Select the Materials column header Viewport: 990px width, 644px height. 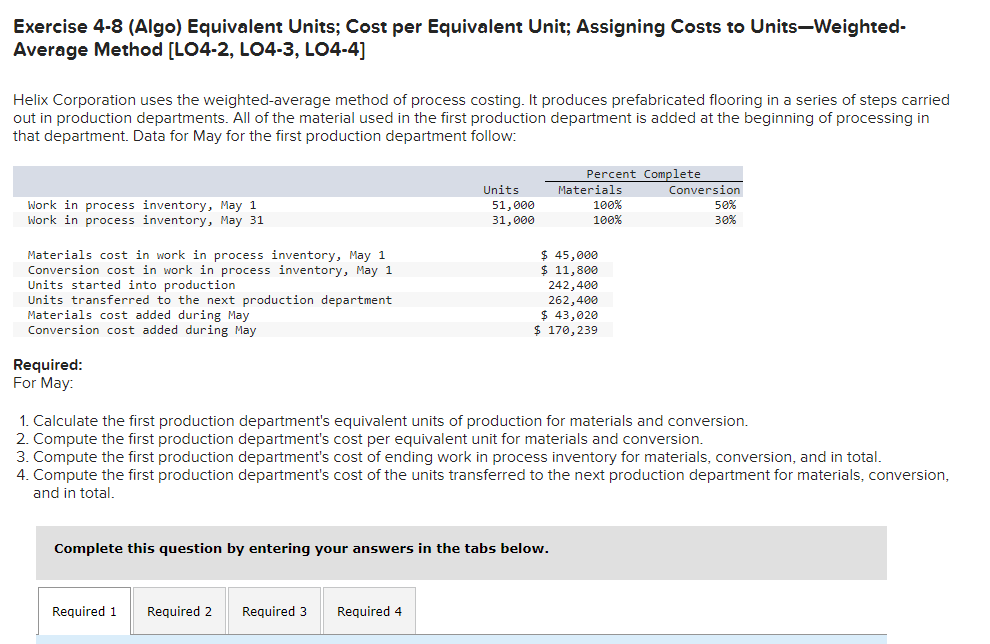coord(591,189)
